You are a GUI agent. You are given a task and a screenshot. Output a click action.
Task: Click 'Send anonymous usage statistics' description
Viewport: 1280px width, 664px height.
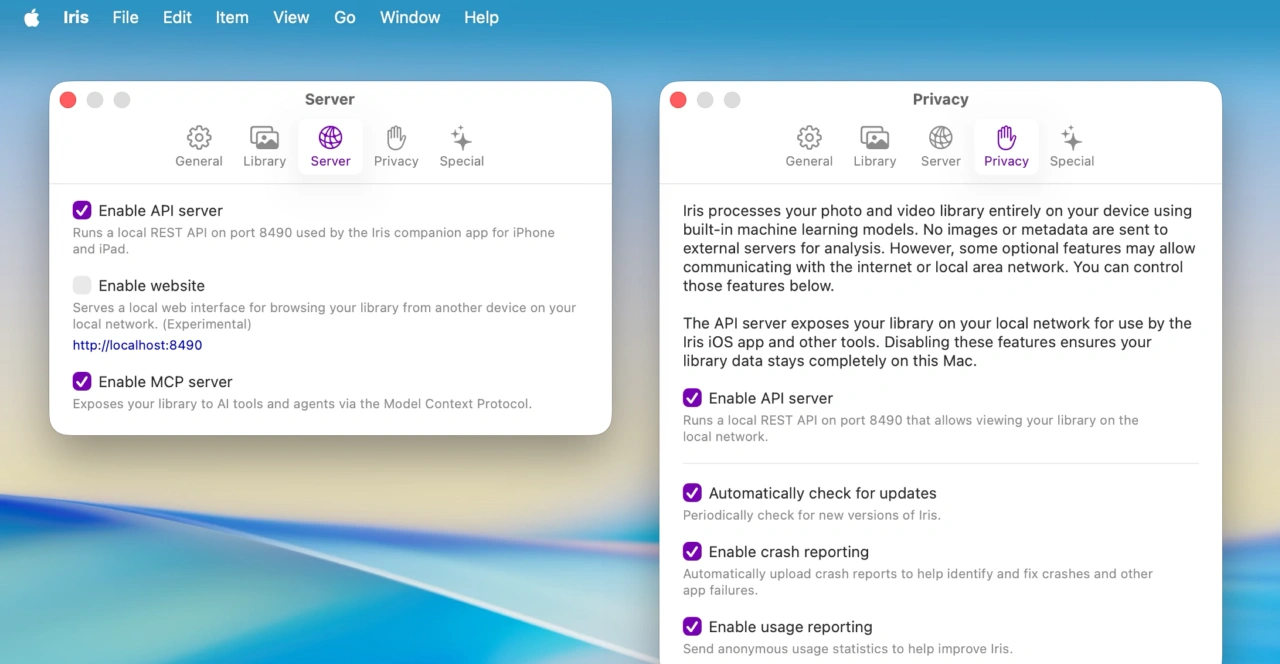tap(847, 649)
